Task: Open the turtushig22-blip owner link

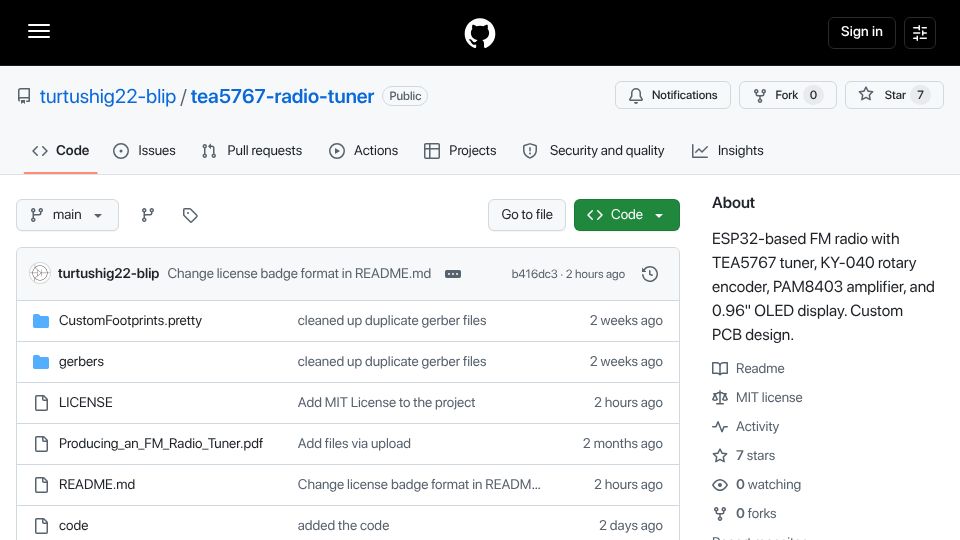Action: point(108,96)
